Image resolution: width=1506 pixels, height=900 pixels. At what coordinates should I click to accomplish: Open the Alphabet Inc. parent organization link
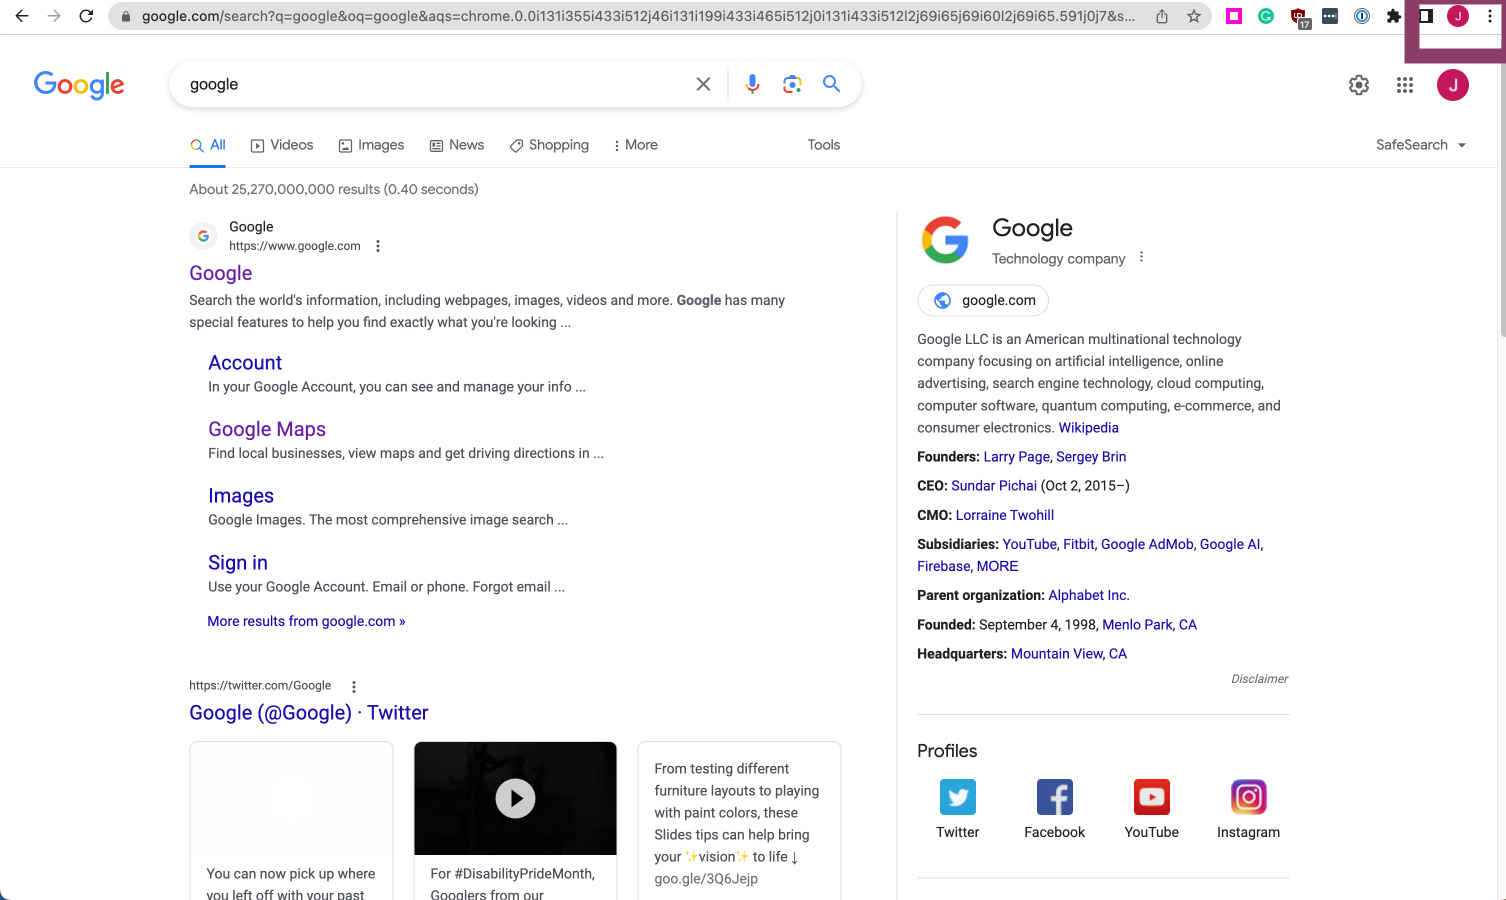[x=1089, y=595]
